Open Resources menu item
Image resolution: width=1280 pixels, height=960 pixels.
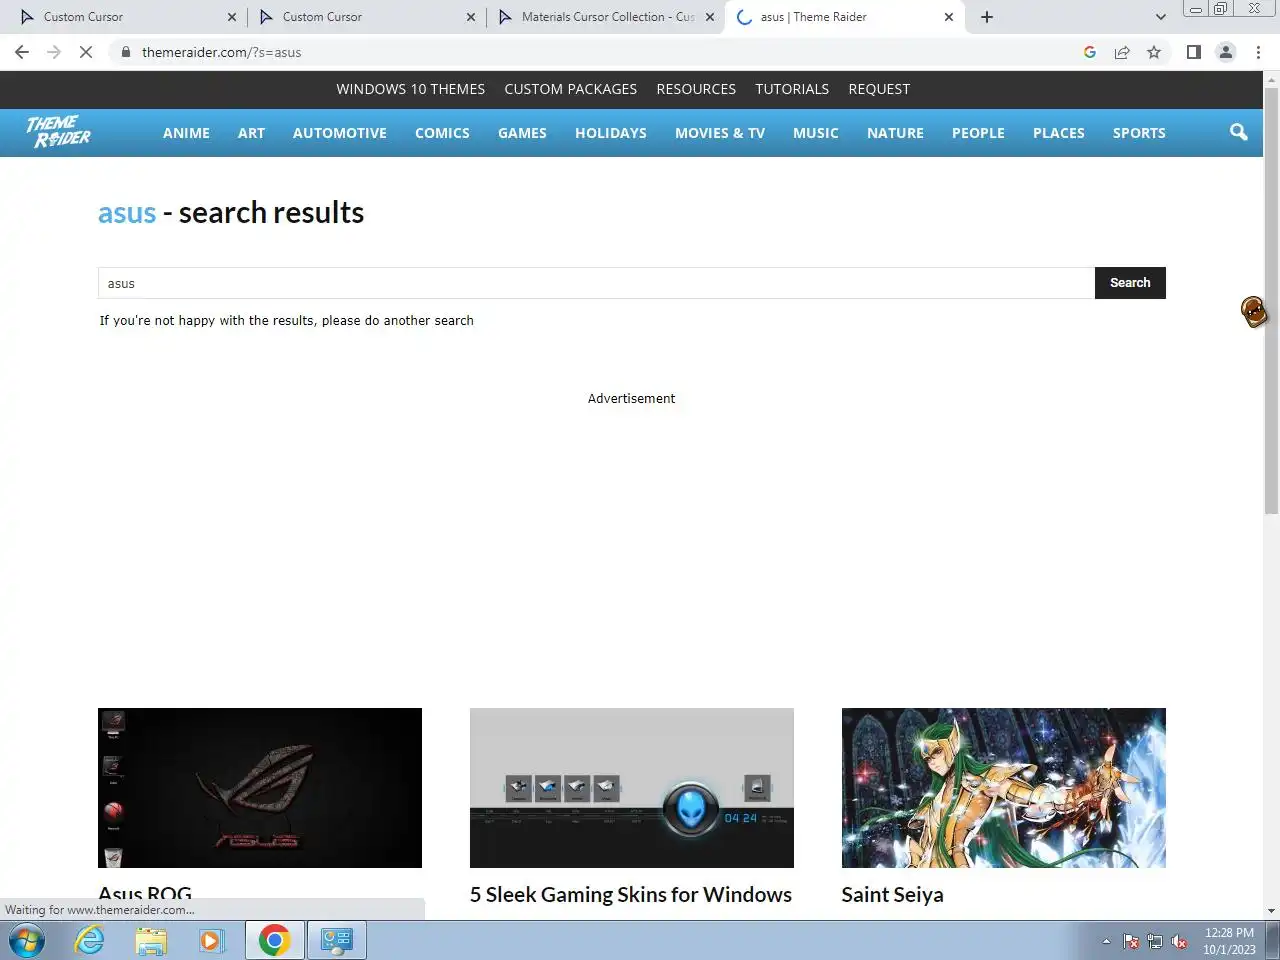tap(696, 89)
